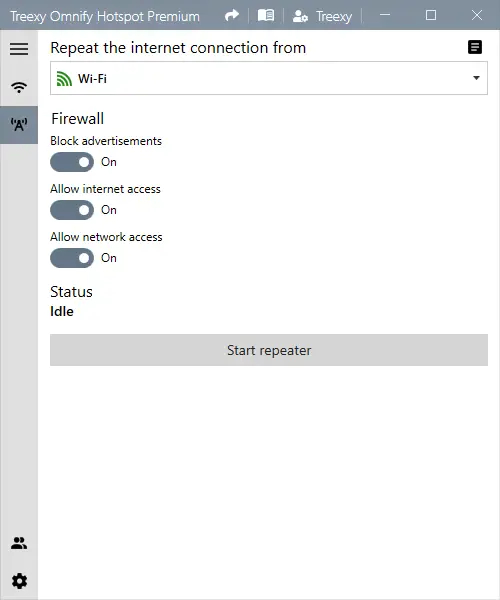Image resolution: width=500 pixels, height=600 pixels.
Task: Disable the Allow internet access switch
Action: pos(72,210)
